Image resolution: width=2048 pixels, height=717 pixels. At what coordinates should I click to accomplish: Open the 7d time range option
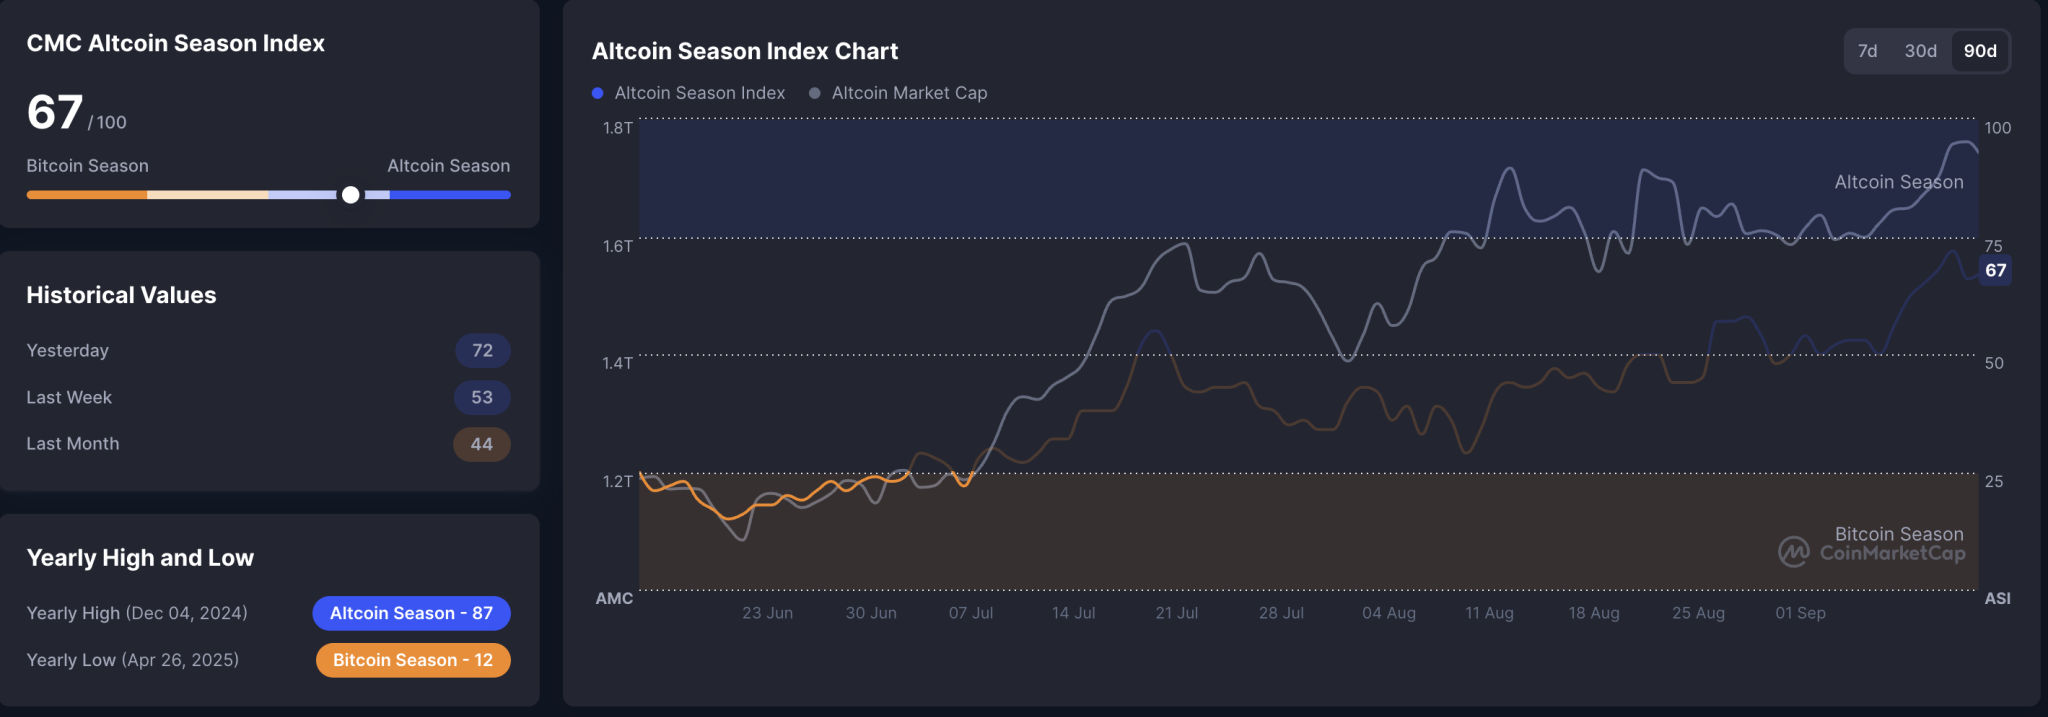coord(1868,50)
